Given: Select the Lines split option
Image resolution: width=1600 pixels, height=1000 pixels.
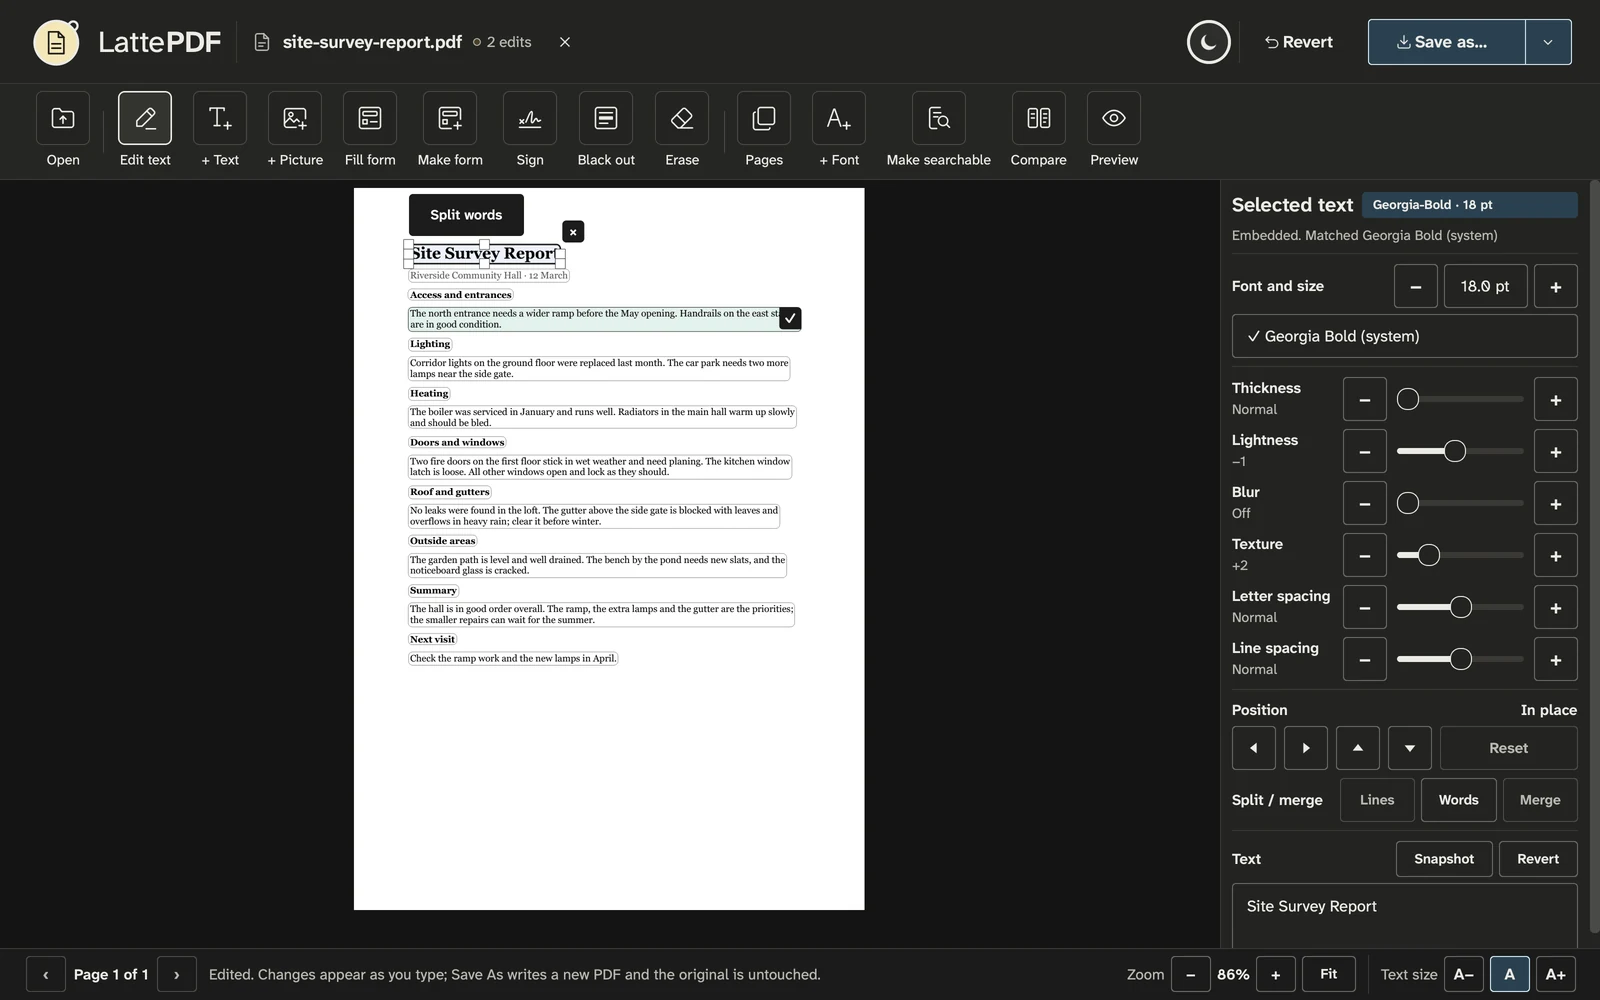Looking at the screenshot, I should click(x=1377, y=800).
